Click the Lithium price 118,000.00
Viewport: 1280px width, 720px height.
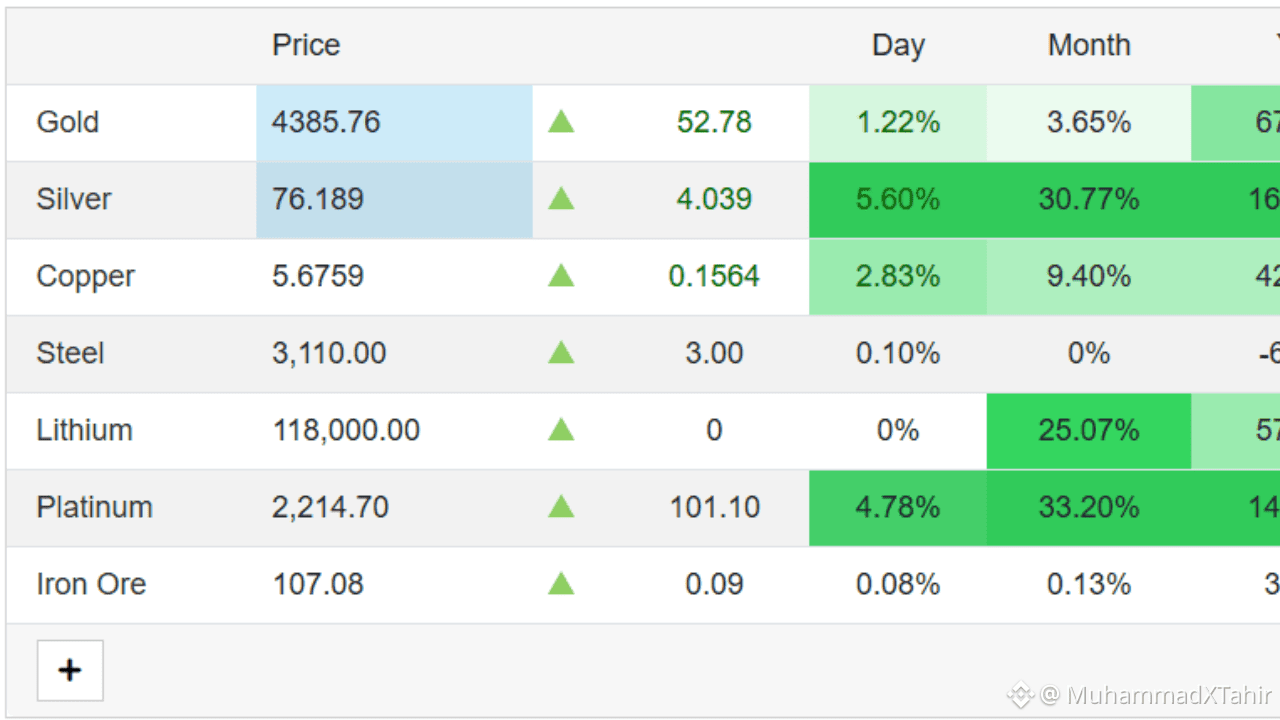[x=346, y=430]
